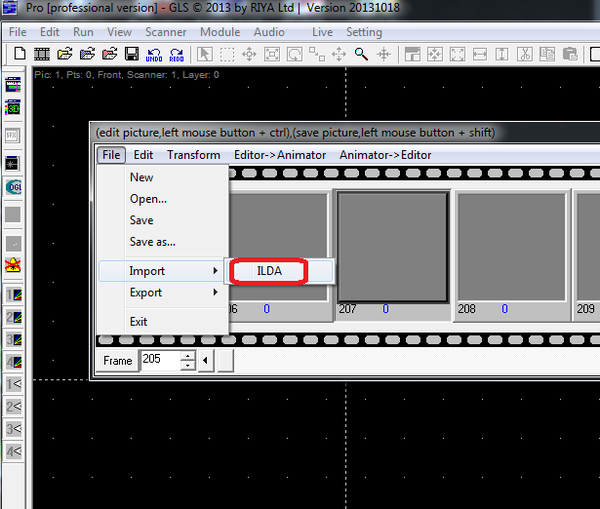600x509 pixels.
Task: Open the Transform menu
Action: [194, 155]
